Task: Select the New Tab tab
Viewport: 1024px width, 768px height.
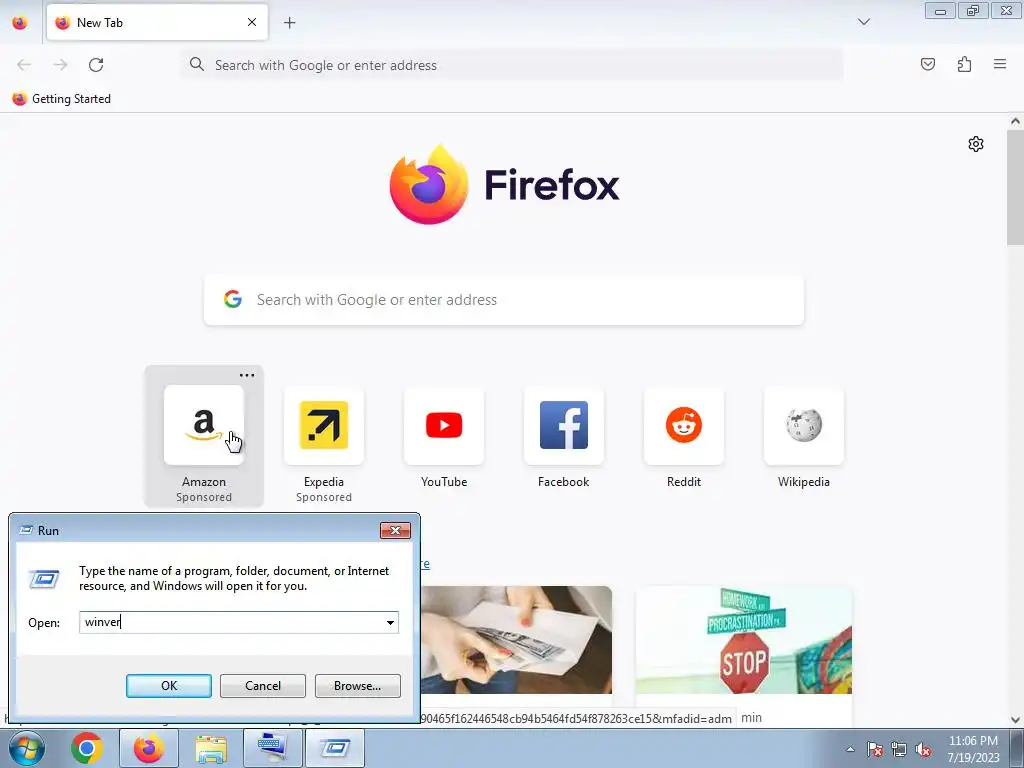Action: pyautogui.click(x=157, y=22)
